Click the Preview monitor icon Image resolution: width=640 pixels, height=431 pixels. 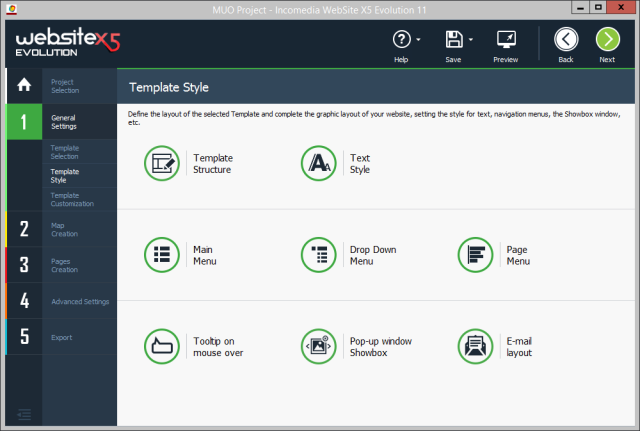point(506,40)
